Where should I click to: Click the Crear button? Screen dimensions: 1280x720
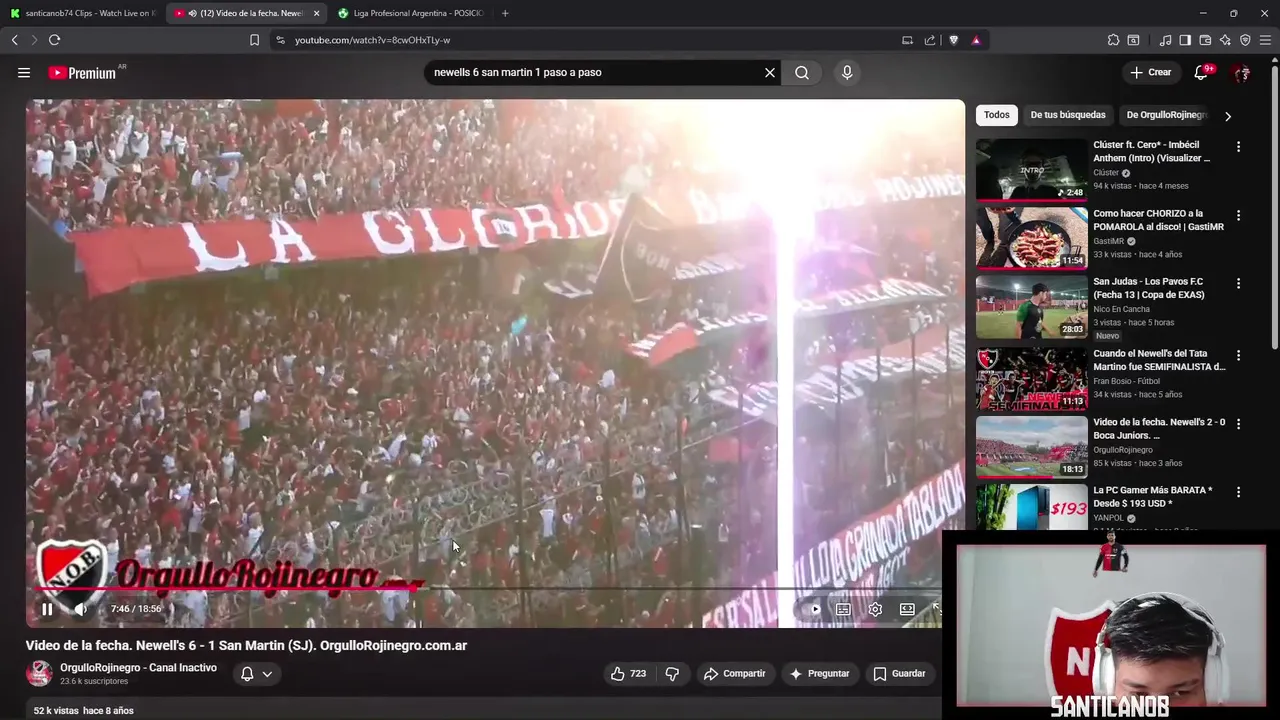tap(1151, 72)
